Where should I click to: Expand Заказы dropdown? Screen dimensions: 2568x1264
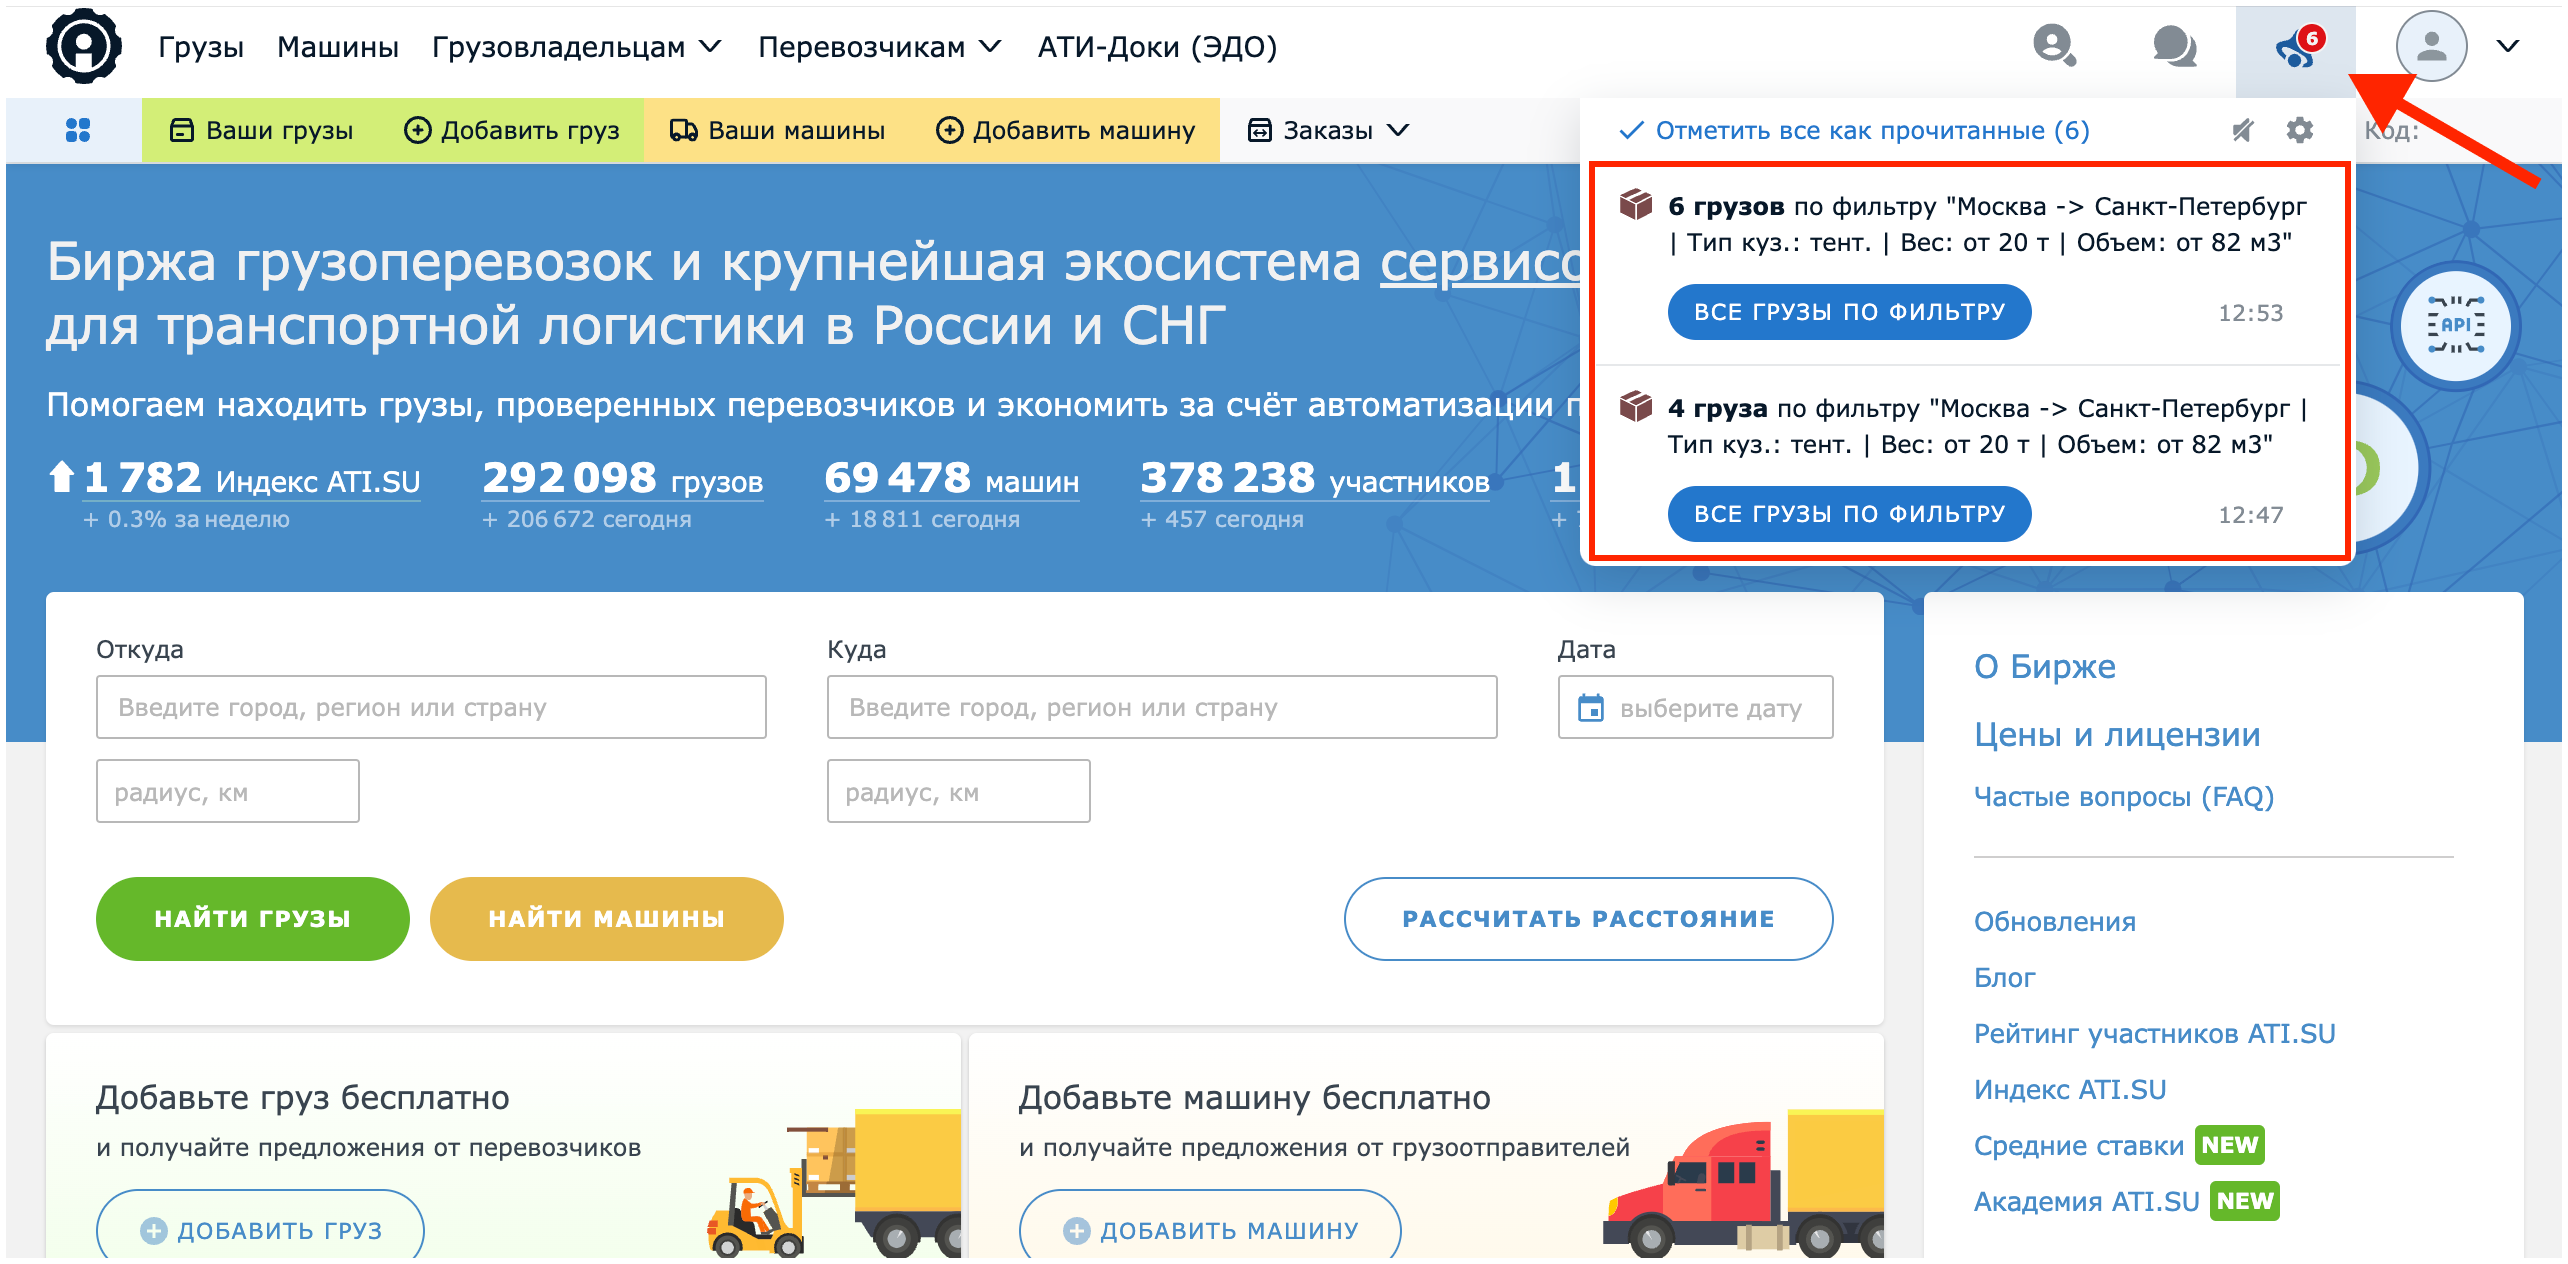coord(1329,130)
